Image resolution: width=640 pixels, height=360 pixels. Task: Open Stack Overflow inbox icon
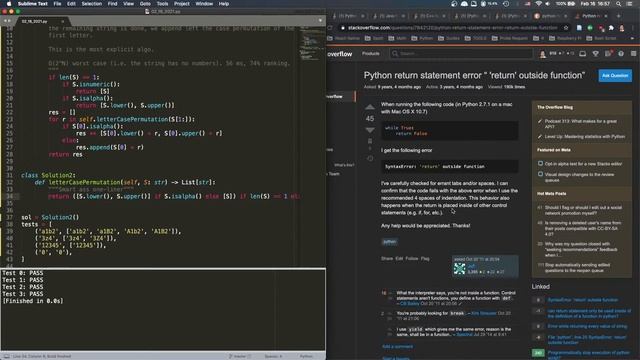coord(582,53)
